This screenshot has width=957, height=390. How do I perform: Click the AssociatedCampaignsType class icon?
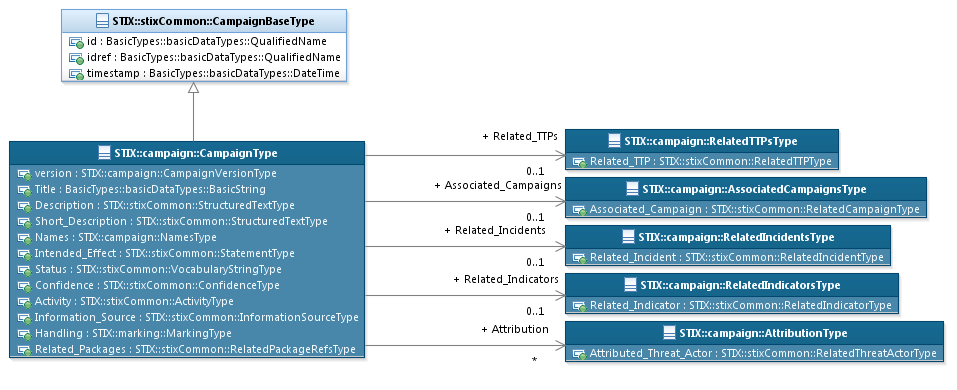632,189
